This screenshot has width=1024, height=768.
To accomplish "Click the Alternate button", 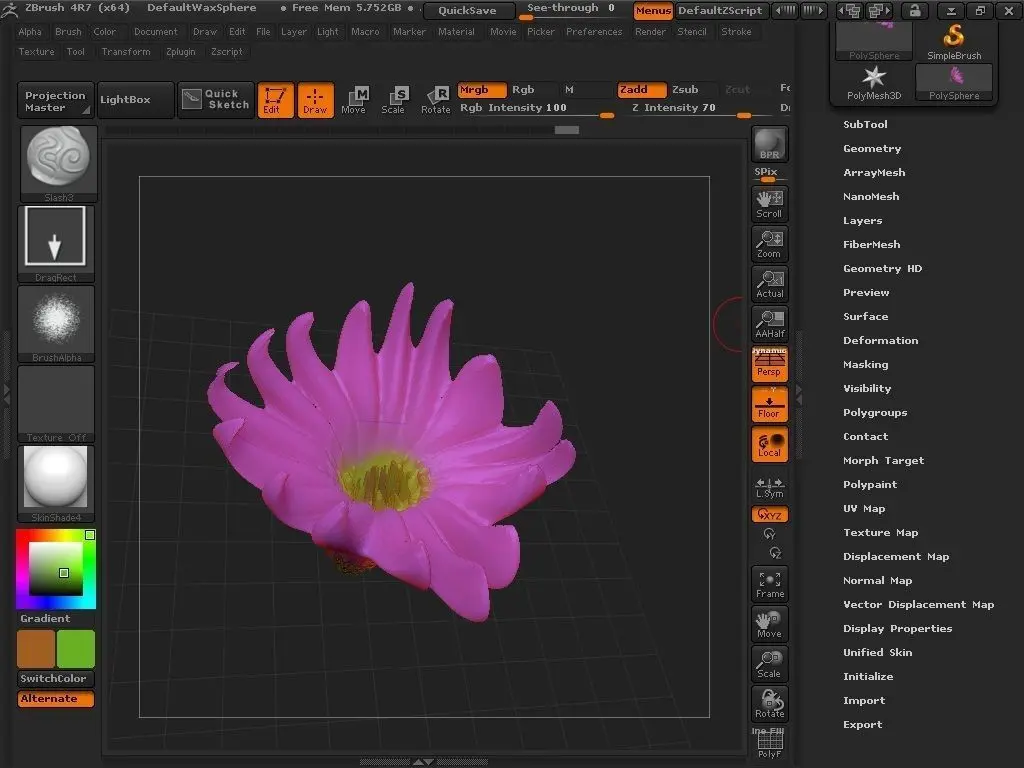I will [56, 699].
